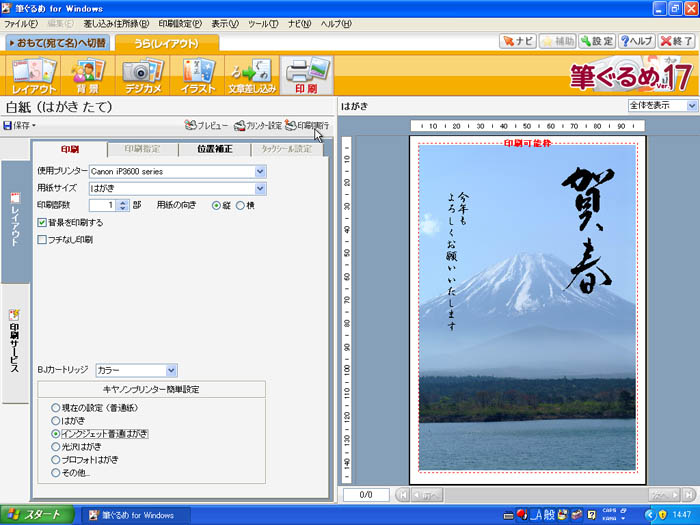Viewport: 700px width, 525px height.
Task: Click the おもて(宛て名)へ切替 button
Action: [x=57, y=43]
